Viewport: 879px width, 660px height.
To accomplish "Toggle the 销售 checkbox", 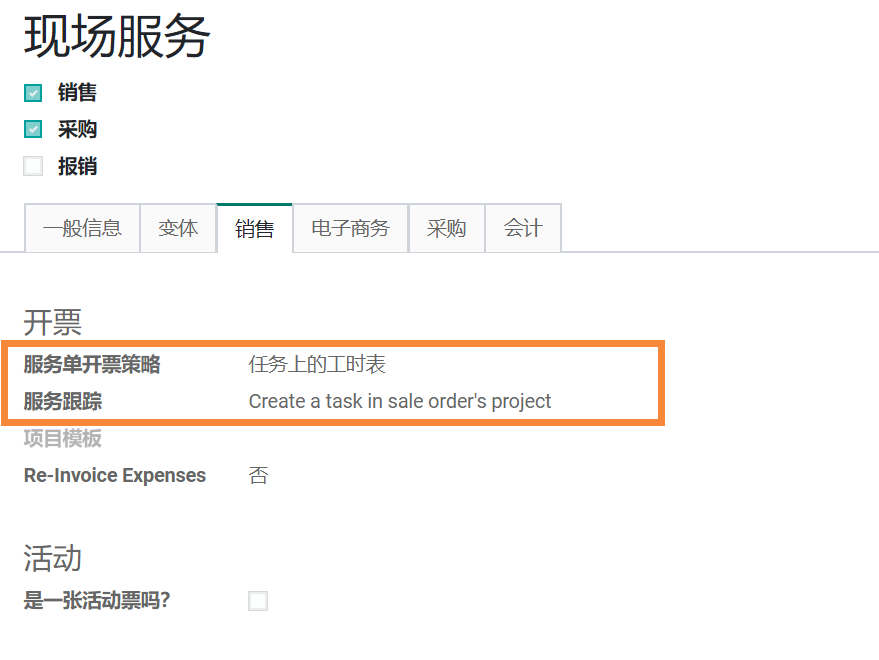I will click(x=33, y=93).
